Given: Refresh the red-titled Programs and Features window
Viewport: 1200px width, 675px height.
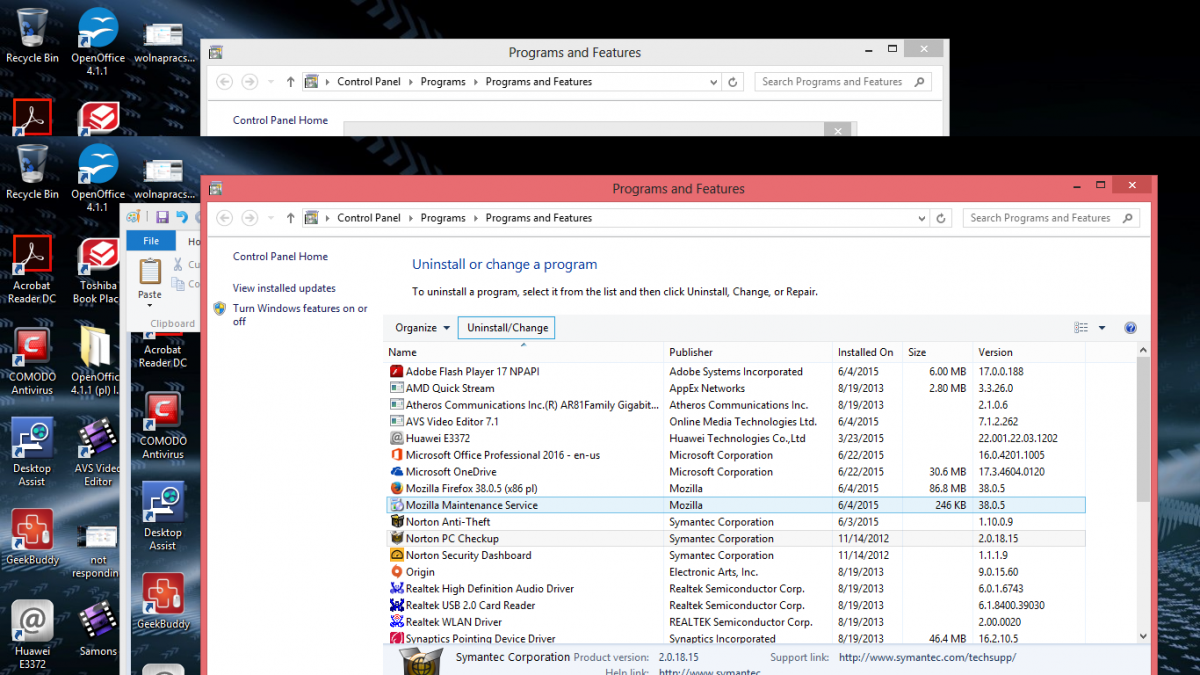Looking at the screenshot, I should 941,218.
